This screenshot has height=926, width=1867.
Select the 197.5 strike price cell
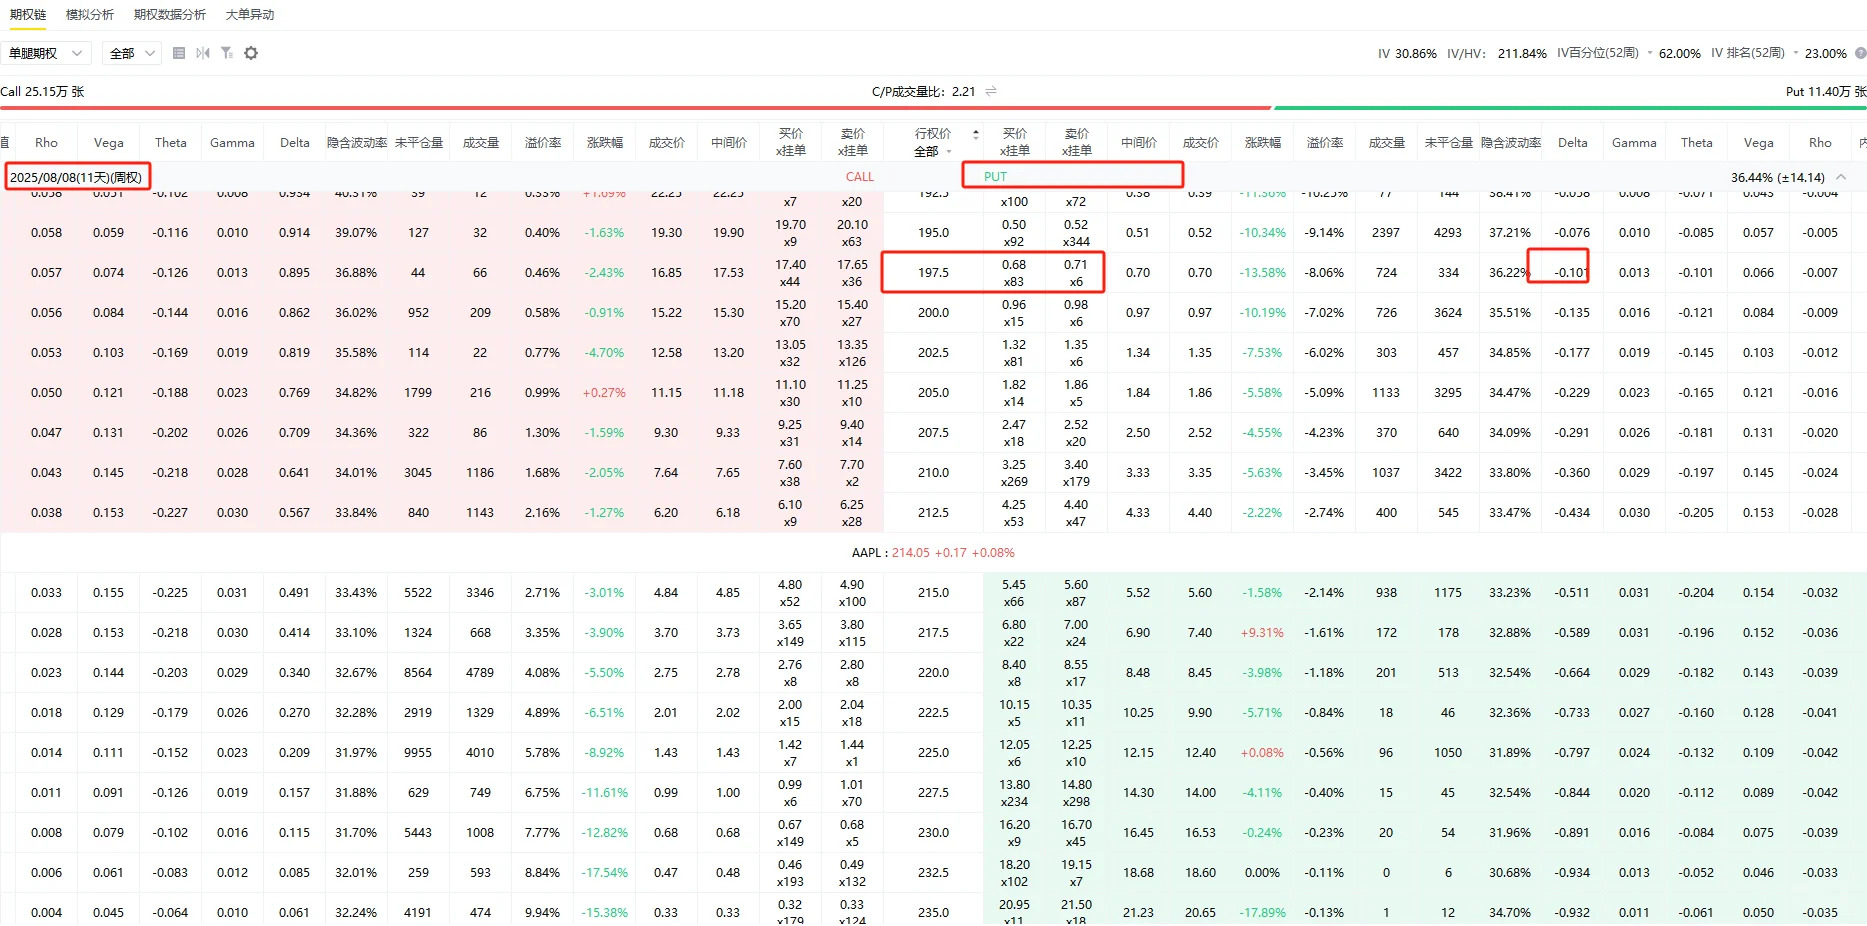933,273
